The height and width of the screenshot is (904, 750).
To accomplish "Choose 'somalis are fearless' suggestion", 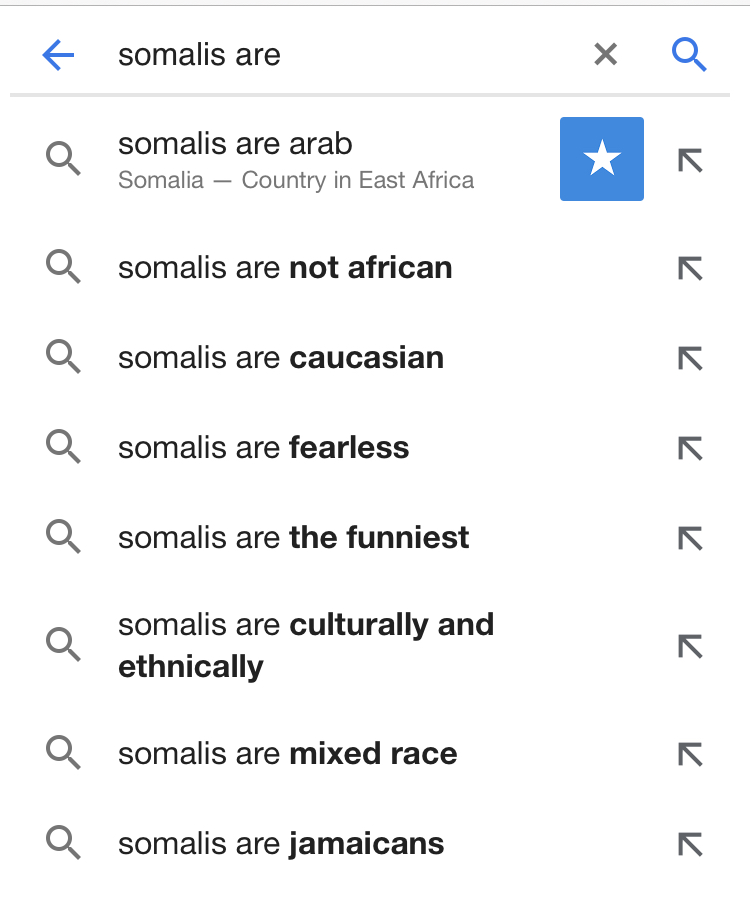I will 264,448.
